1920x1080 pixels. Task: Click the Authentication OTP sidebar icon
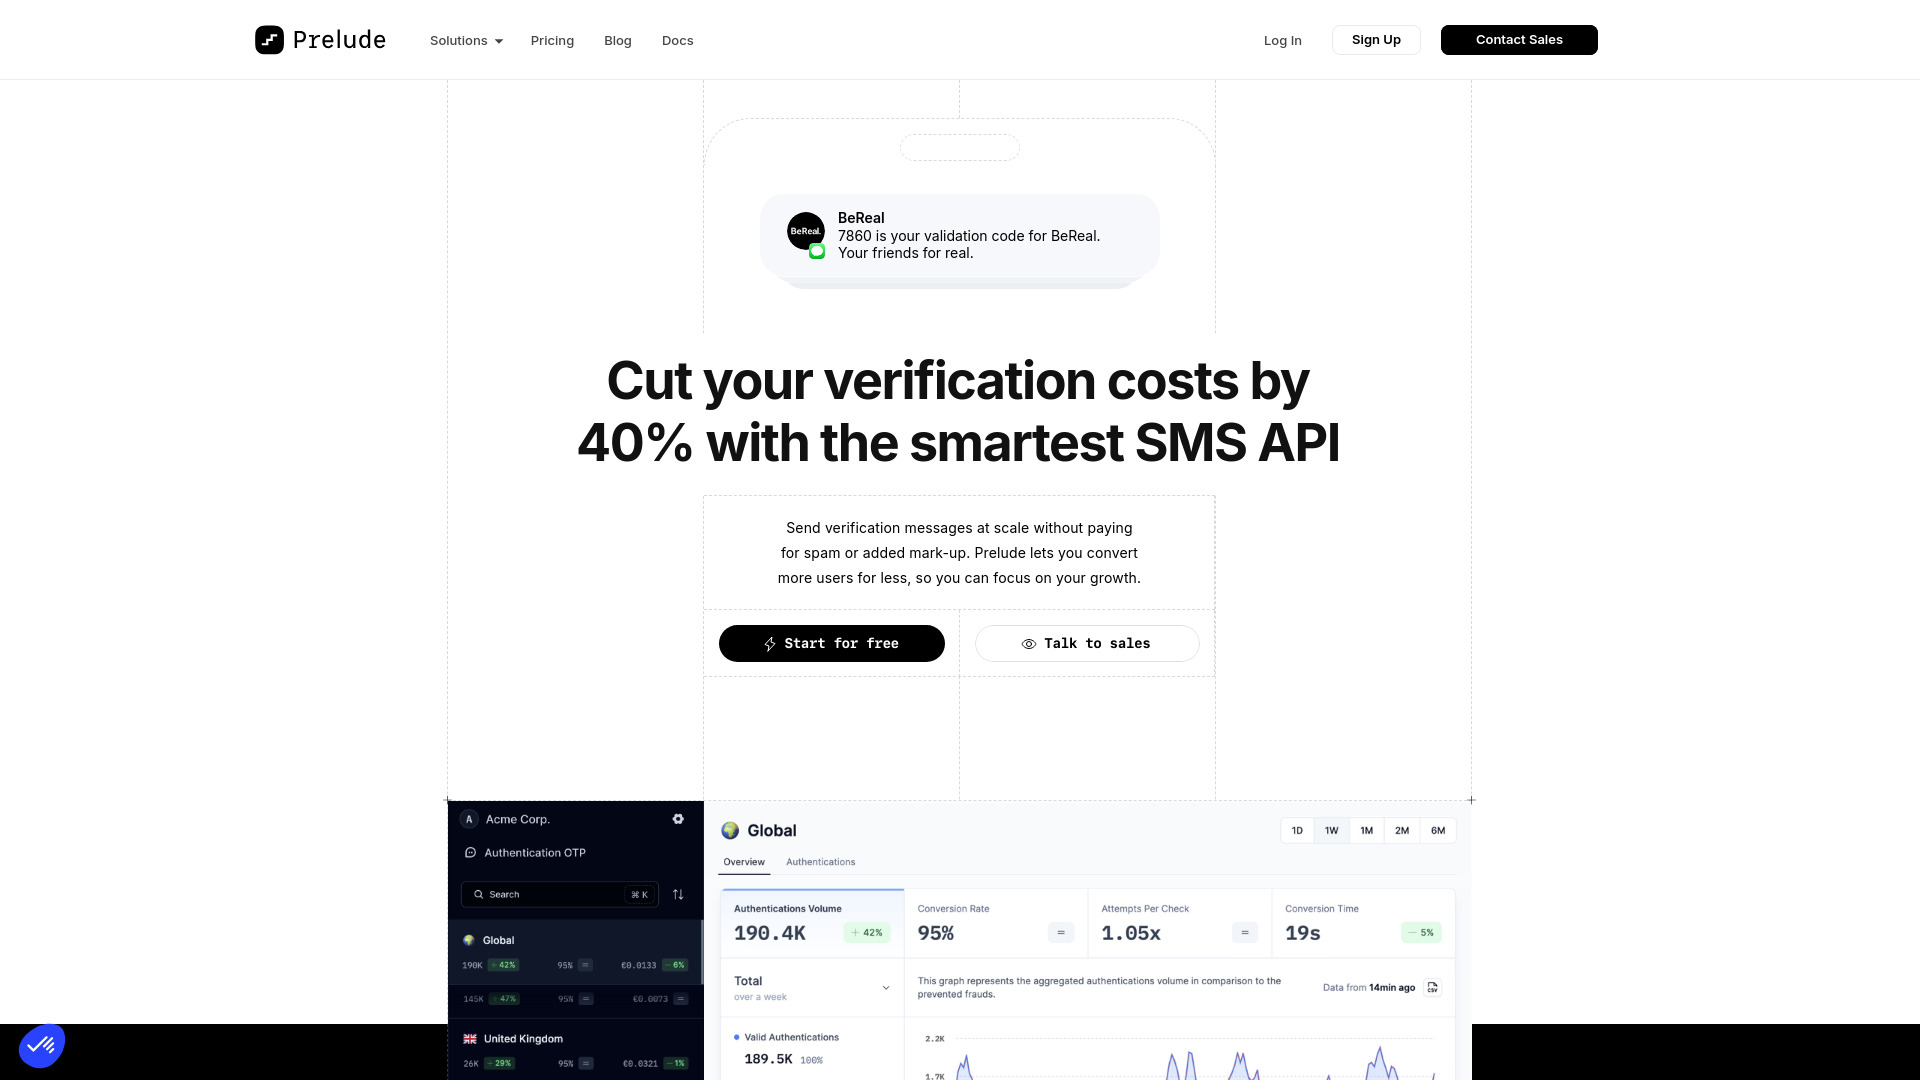(471, 852)
